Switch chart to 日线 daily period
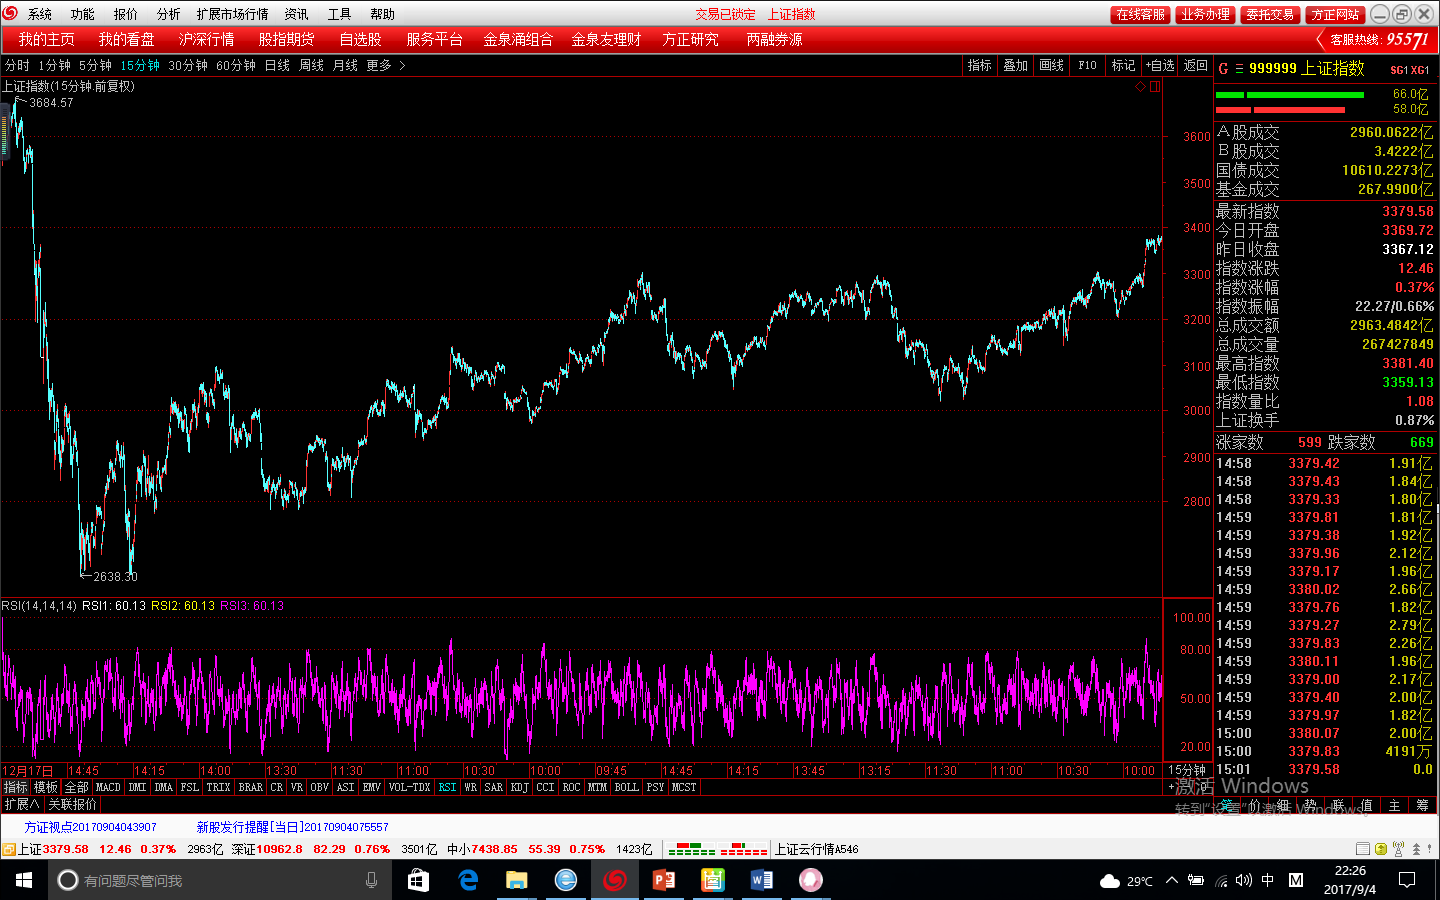1440x900 pixels. point(277,65)
